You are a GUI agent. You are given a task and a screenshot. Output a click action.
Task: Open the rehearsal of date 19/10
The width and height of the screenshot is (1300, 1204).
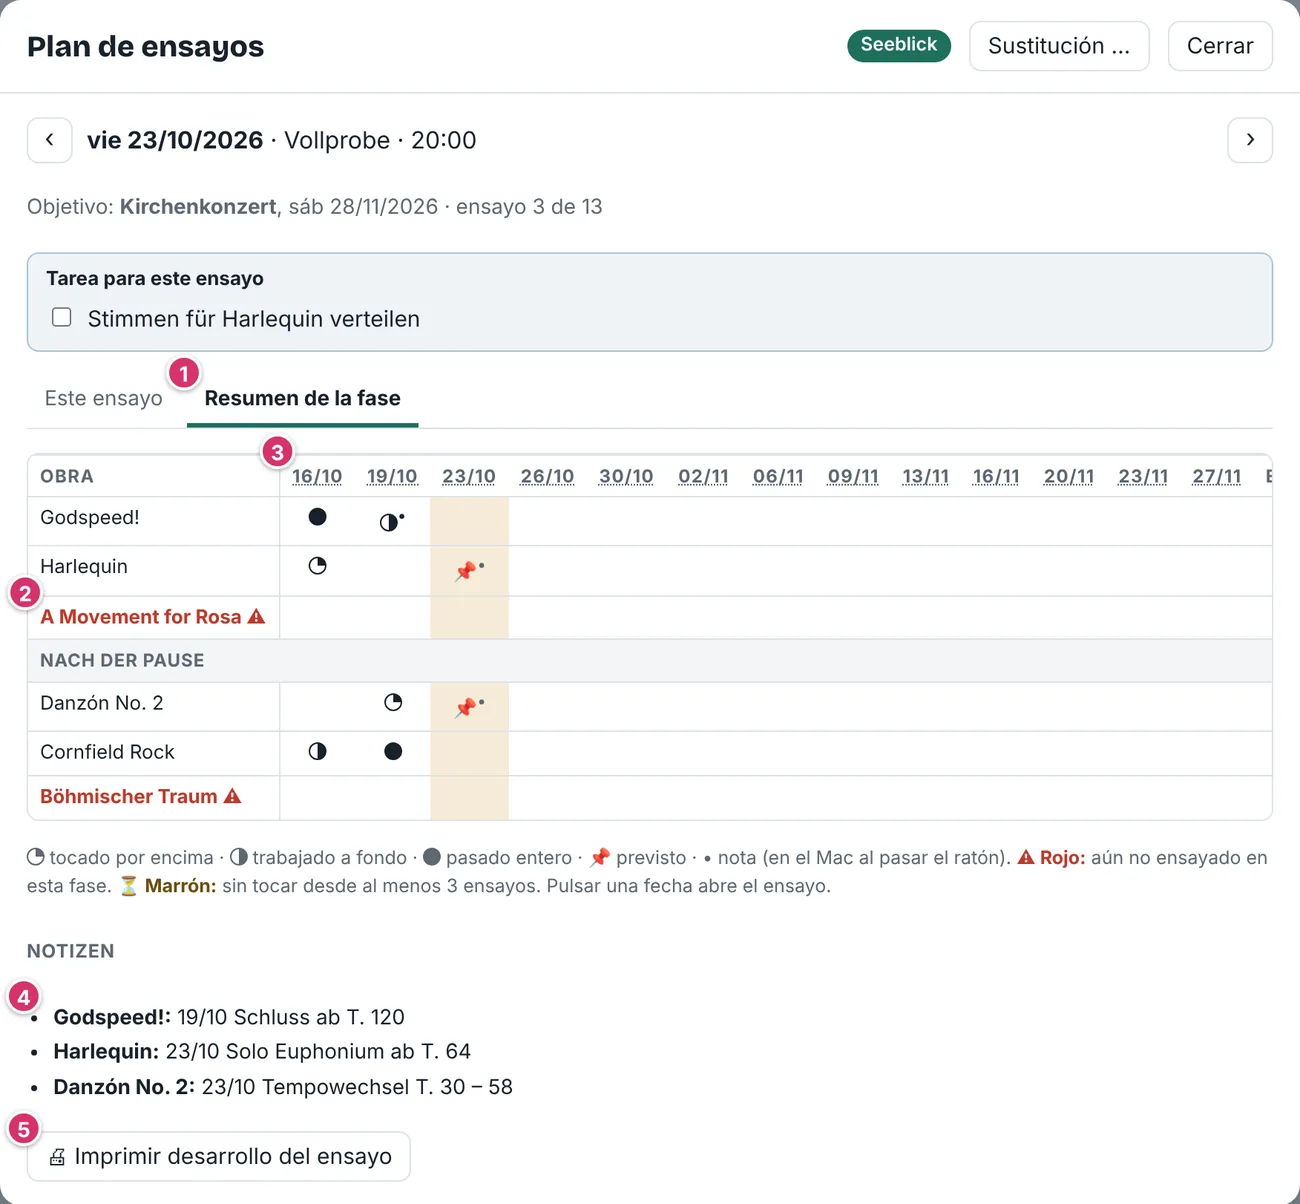click(x=392, y=476)
